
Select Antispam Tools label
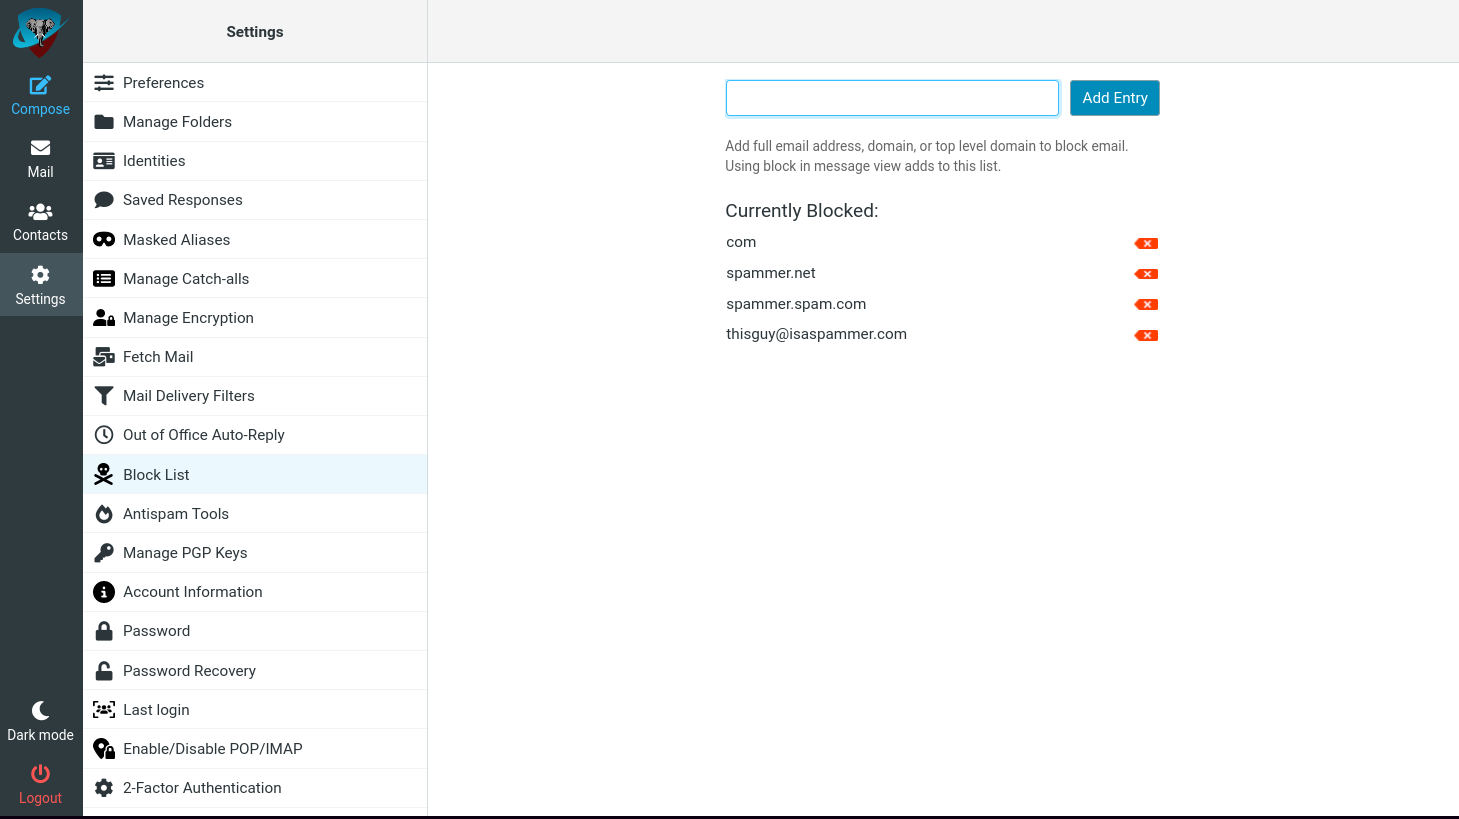(x=176, y=514)
